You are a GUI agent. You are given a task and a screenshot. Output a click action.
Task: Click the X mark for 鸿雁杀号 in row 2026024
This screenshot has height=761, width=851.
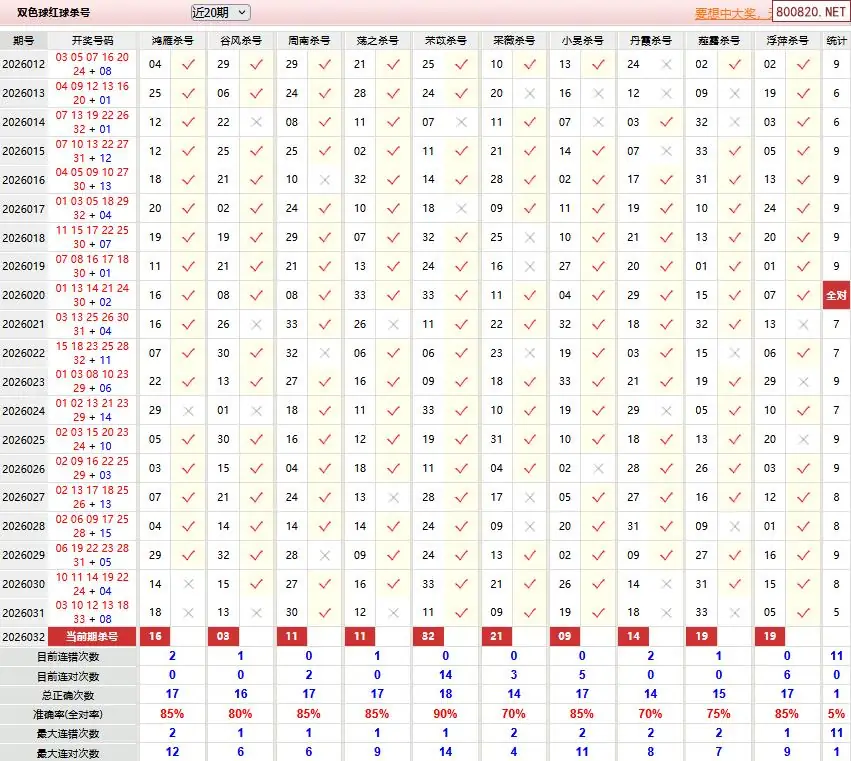tap(188, 411)
